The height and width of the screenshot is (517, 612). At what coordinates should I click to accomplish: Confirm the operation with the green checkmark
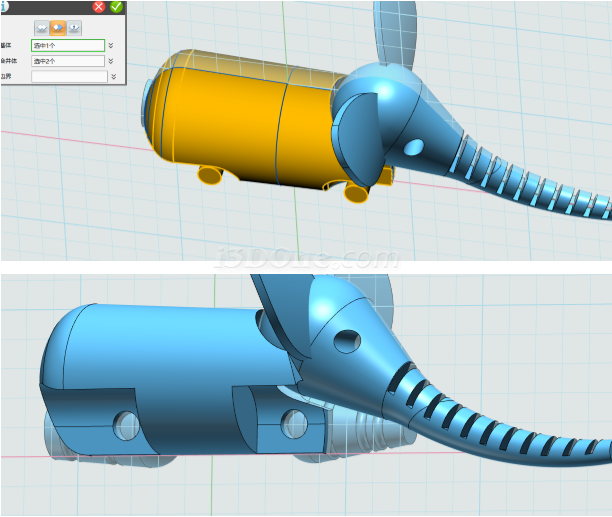coord(116,6)
